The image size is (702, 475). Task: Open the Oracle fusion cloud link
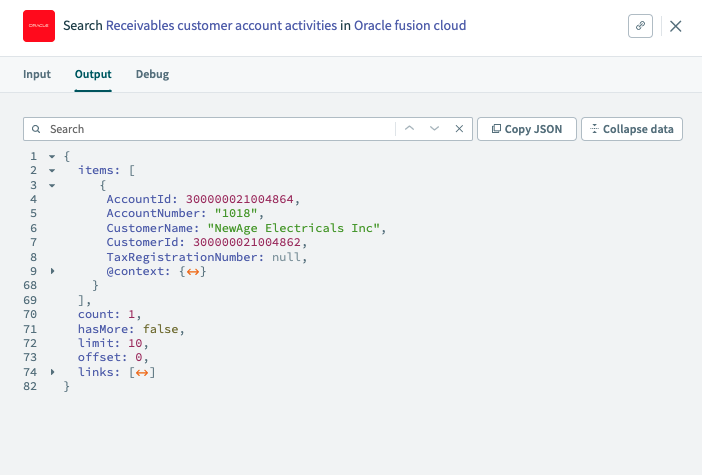tap(410, 25)
